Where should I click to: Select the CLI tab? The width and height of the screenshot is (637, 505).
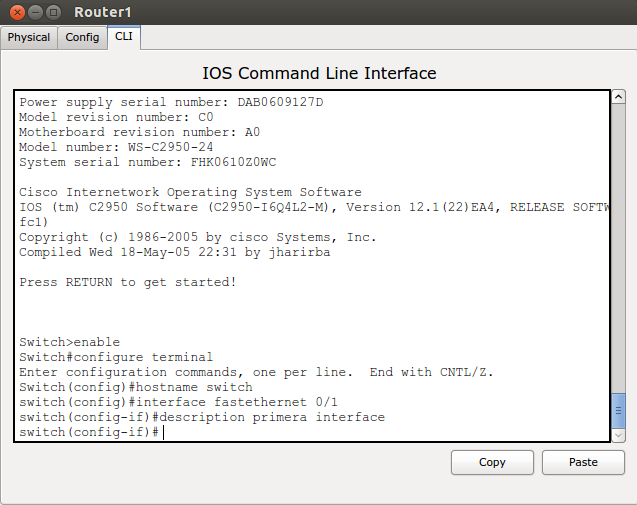click(x=123, y=37)
